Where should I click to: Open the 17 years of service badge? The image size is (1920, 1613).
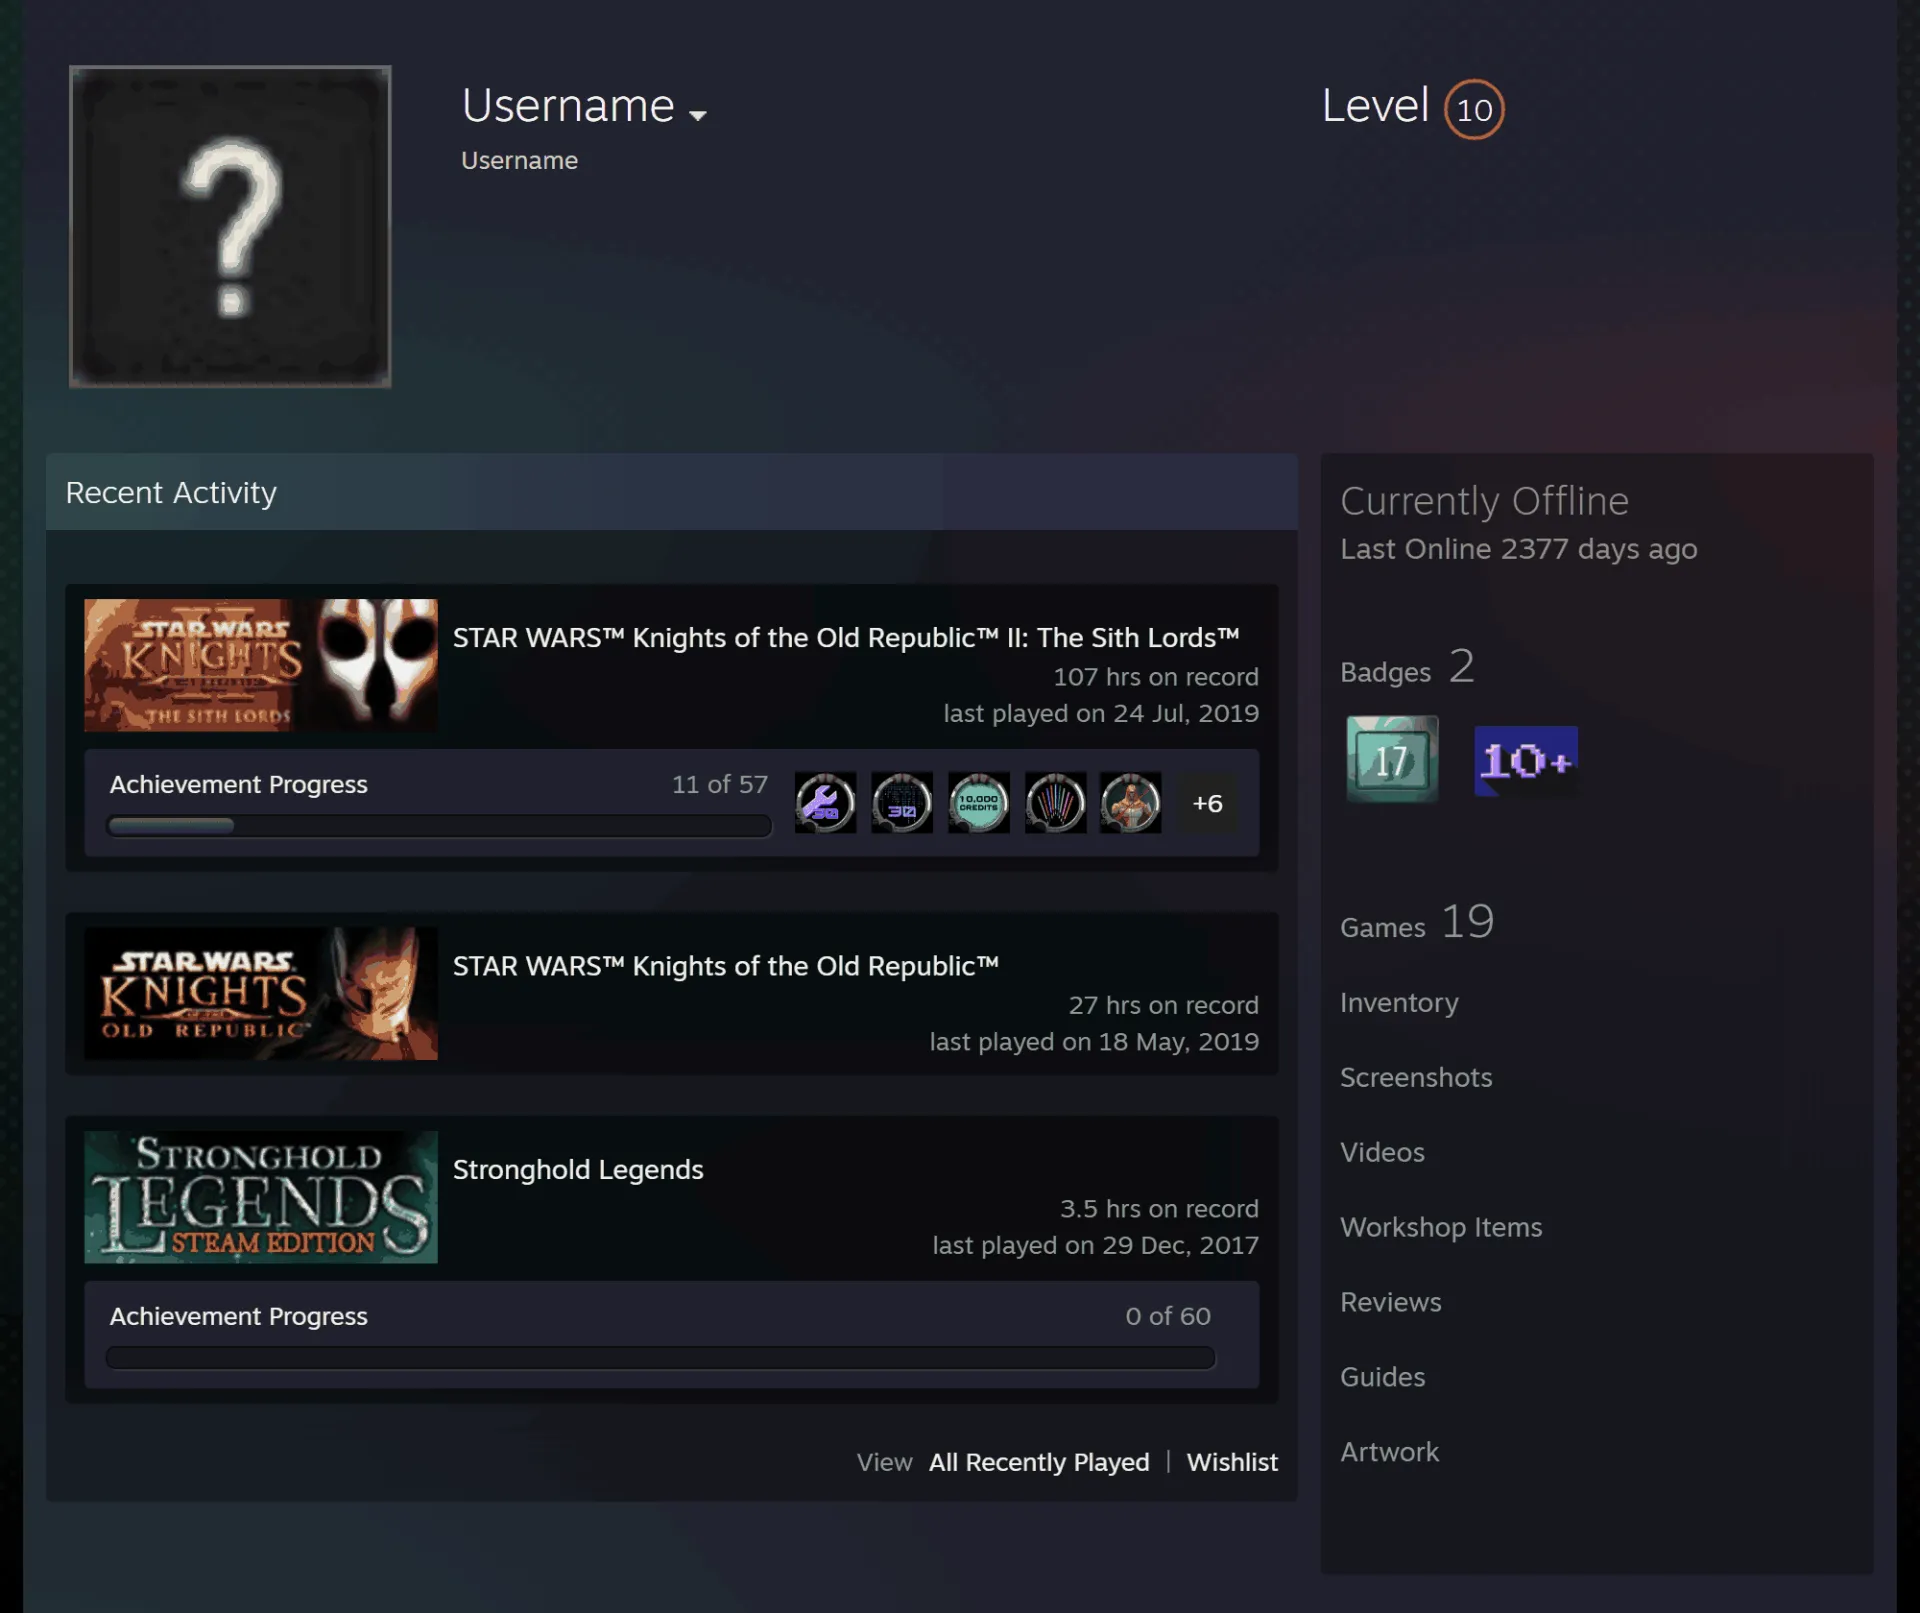point(1392,759)
